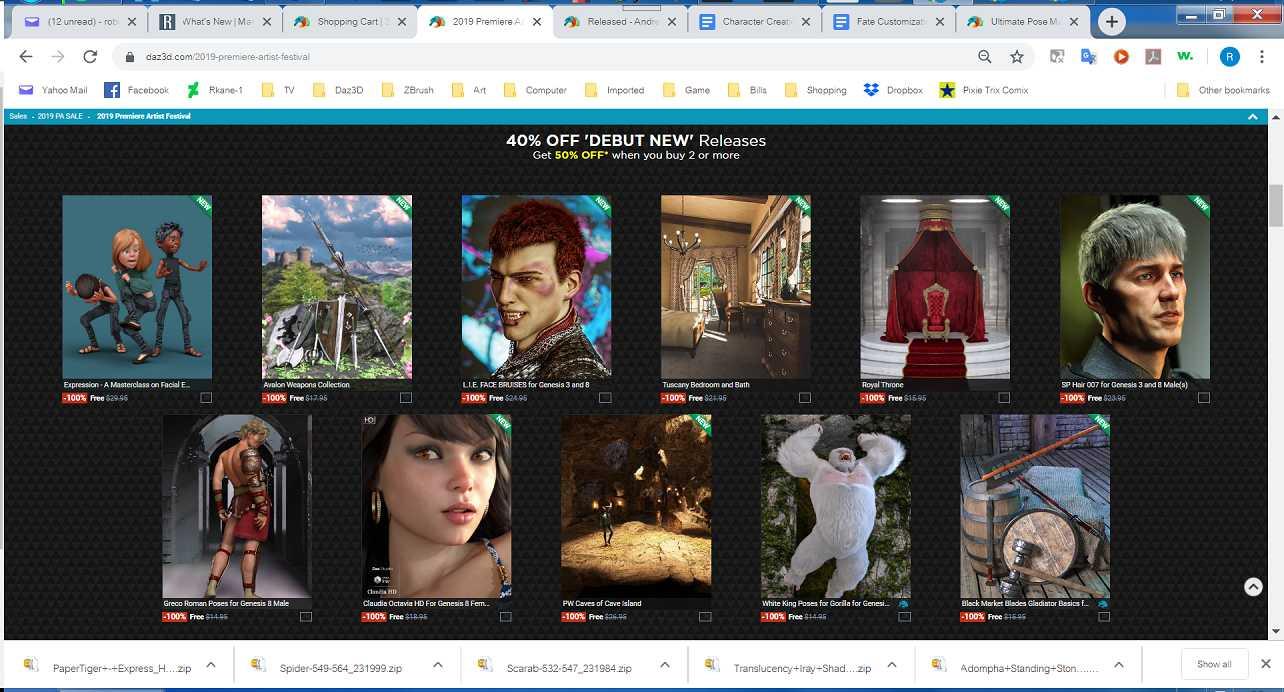Check the PW Caves of Cave Island box
The image size is (1284, 692).
(705, 617)
